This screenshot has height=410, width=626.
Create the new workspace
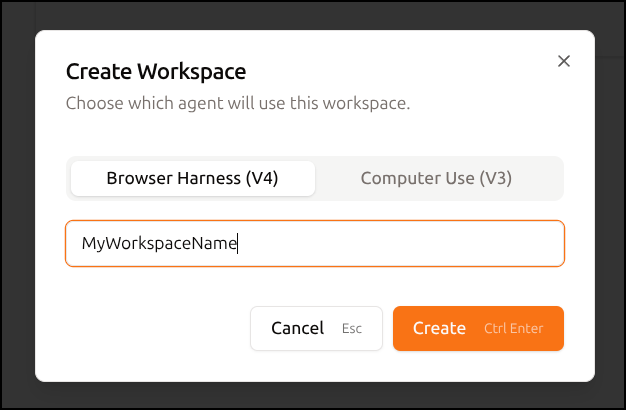[x=478, y=329]
